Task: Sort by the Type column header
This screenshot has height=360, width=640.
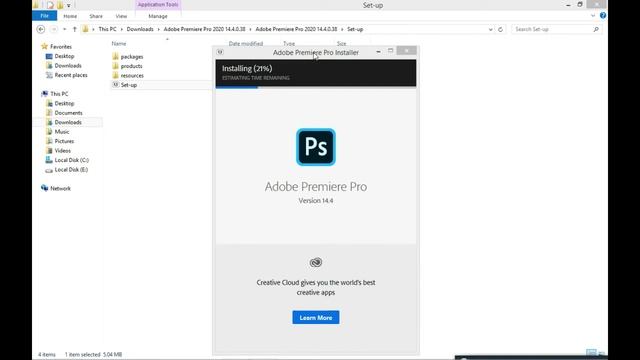Action: pyautogui.click(x=289, y=43)
